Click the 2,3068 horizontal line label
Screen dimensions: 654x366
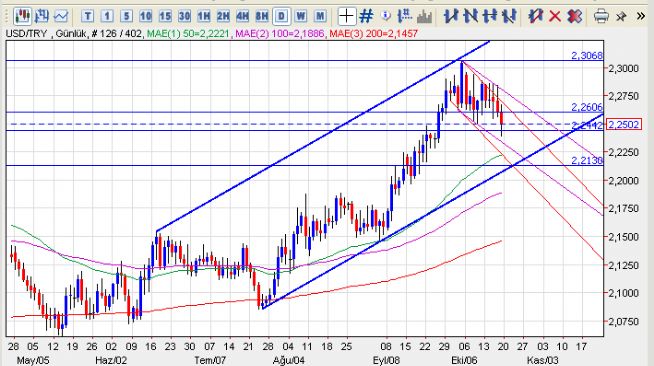coord(587,55)
